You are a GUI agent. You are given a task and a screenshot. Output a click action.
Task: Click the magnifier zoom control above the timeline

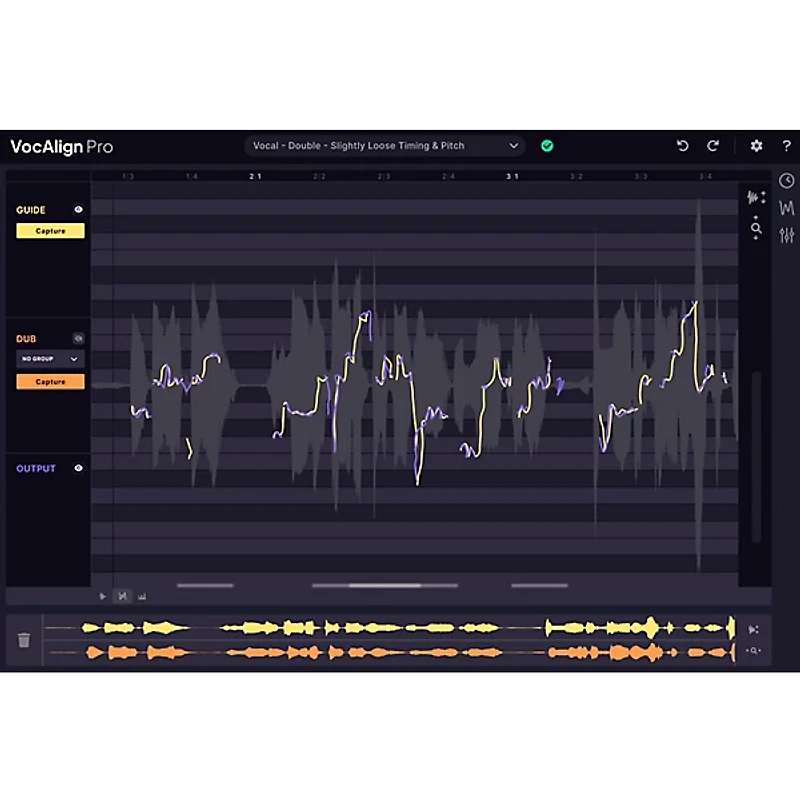756,229
